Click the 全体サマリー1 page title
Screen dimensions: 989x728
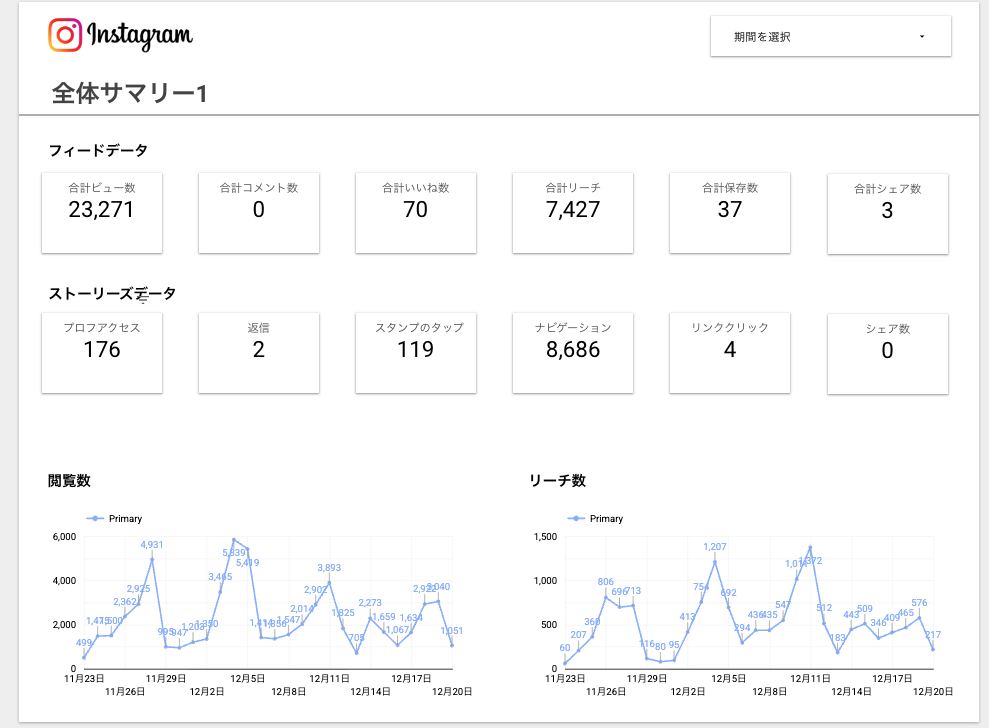(x=130, y=94)
